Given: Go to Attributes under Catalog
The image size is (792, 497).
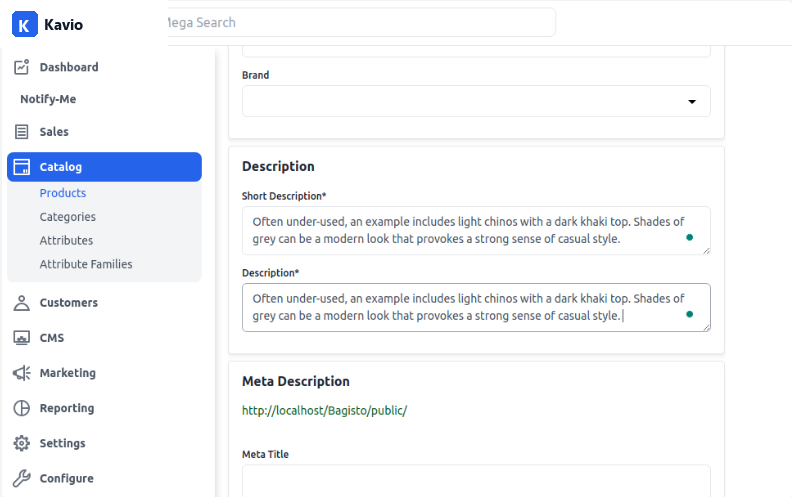Looking at the screenshot, I should coord(66,240).
